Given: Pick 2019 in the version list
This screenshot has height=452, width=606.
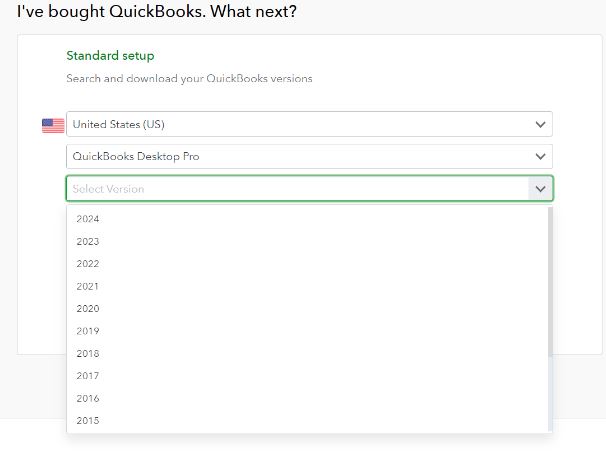Looking at the screenshot, I should [x=307, y=331].
